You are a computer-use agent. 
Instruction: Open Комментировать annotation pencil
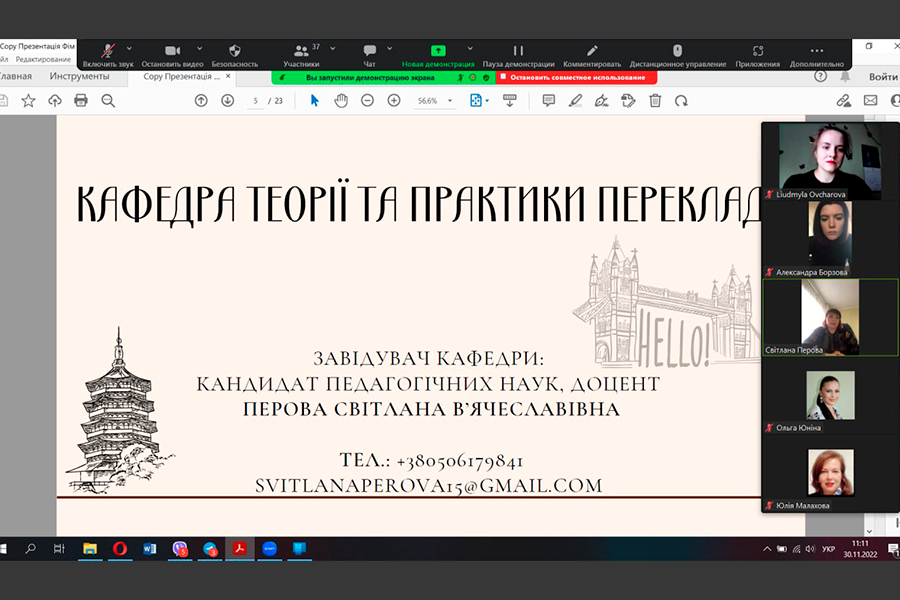pos(592,55)
